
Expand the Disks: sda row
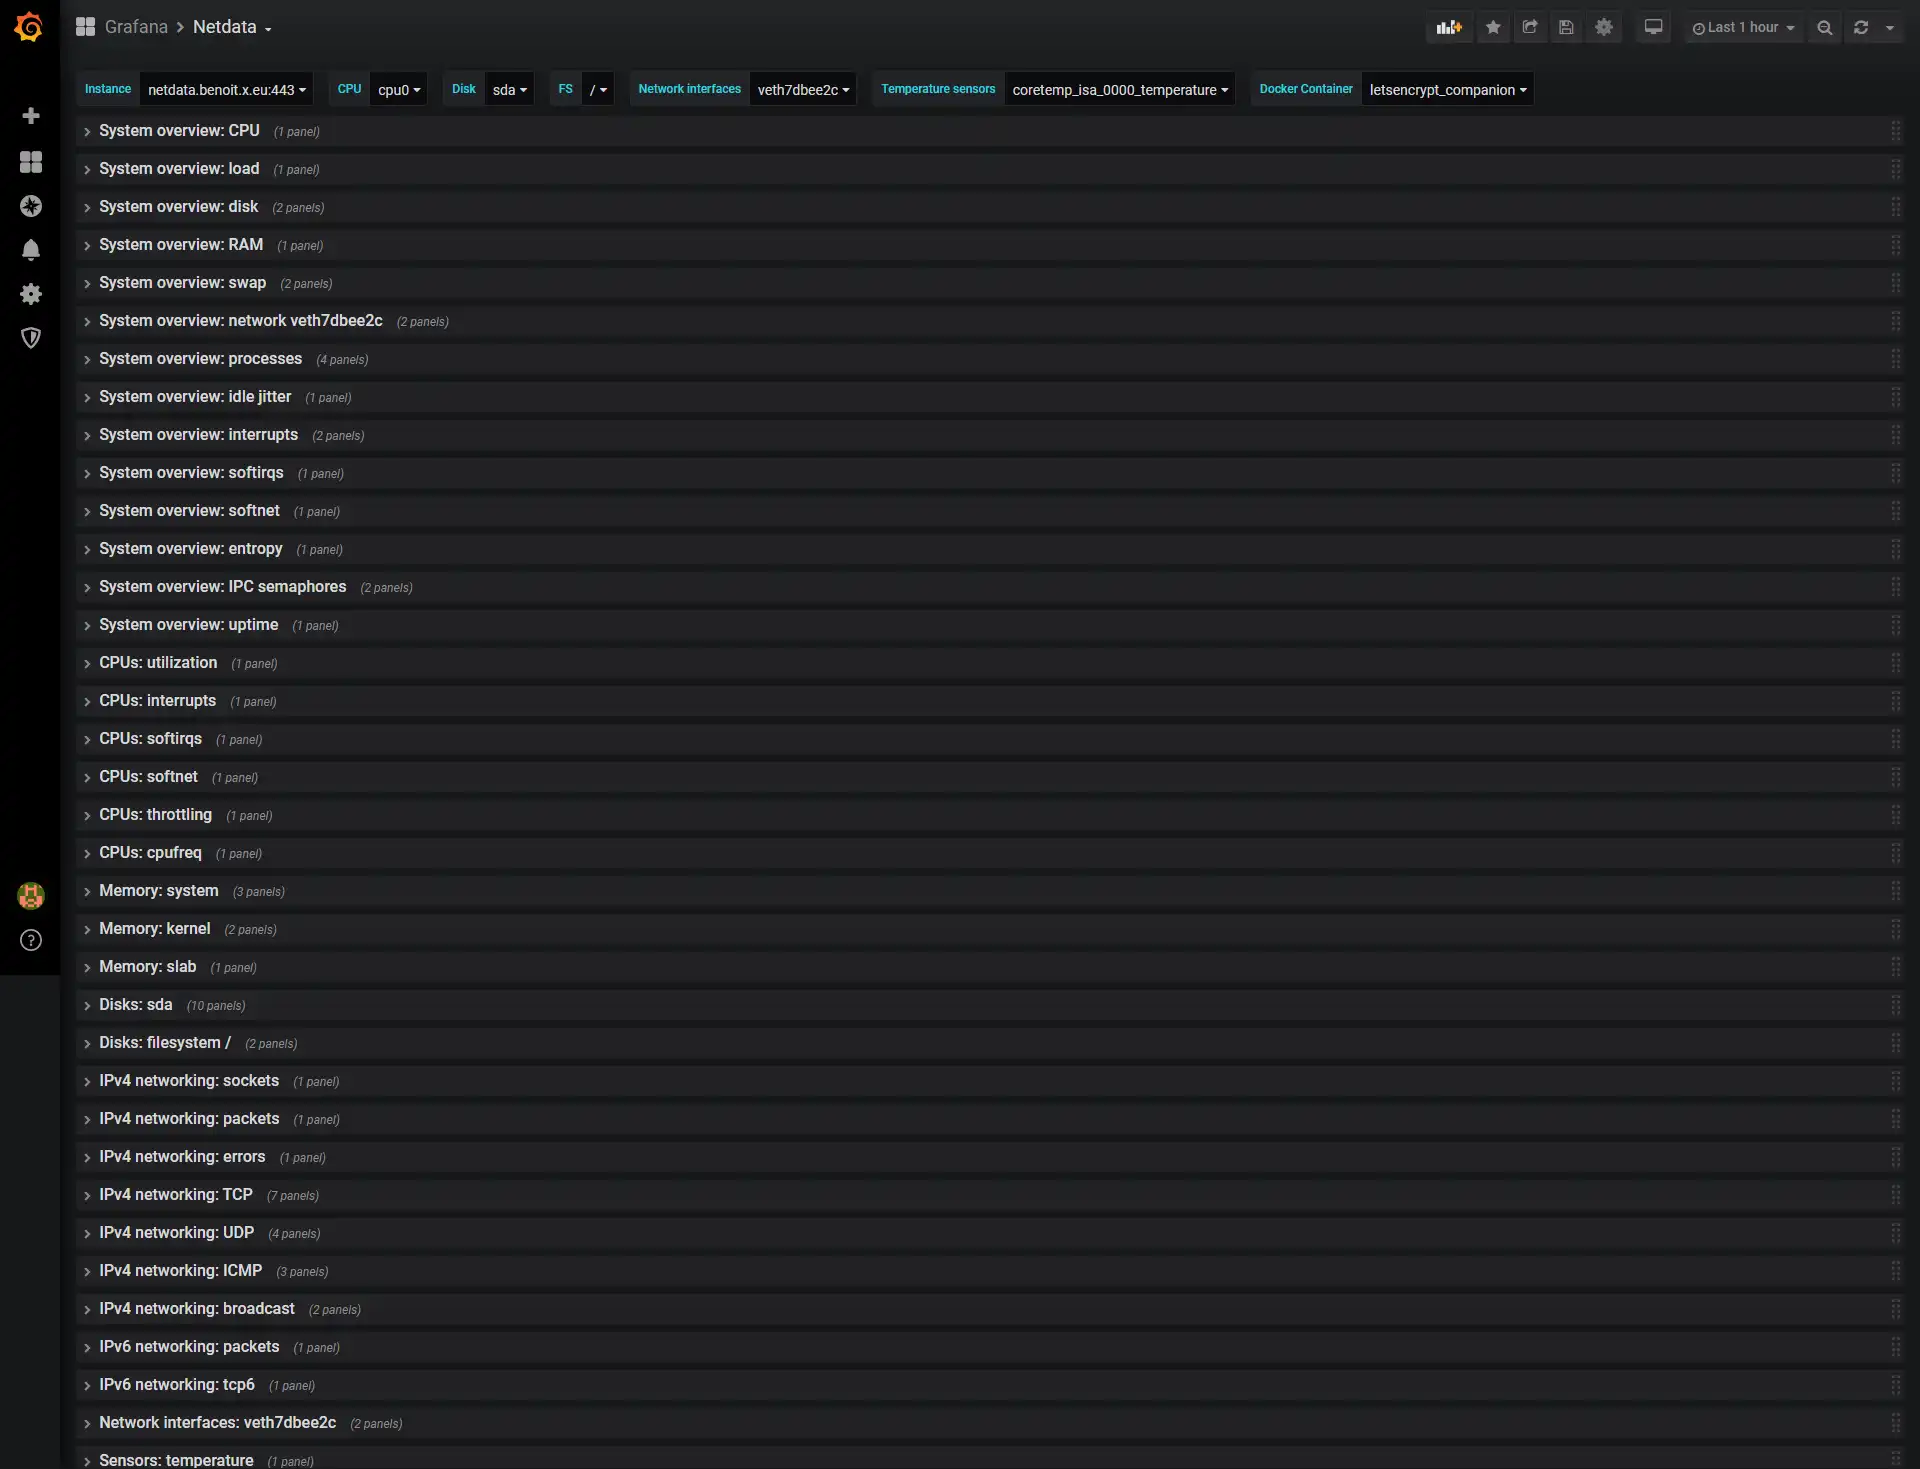click(x=137, y=1004)
